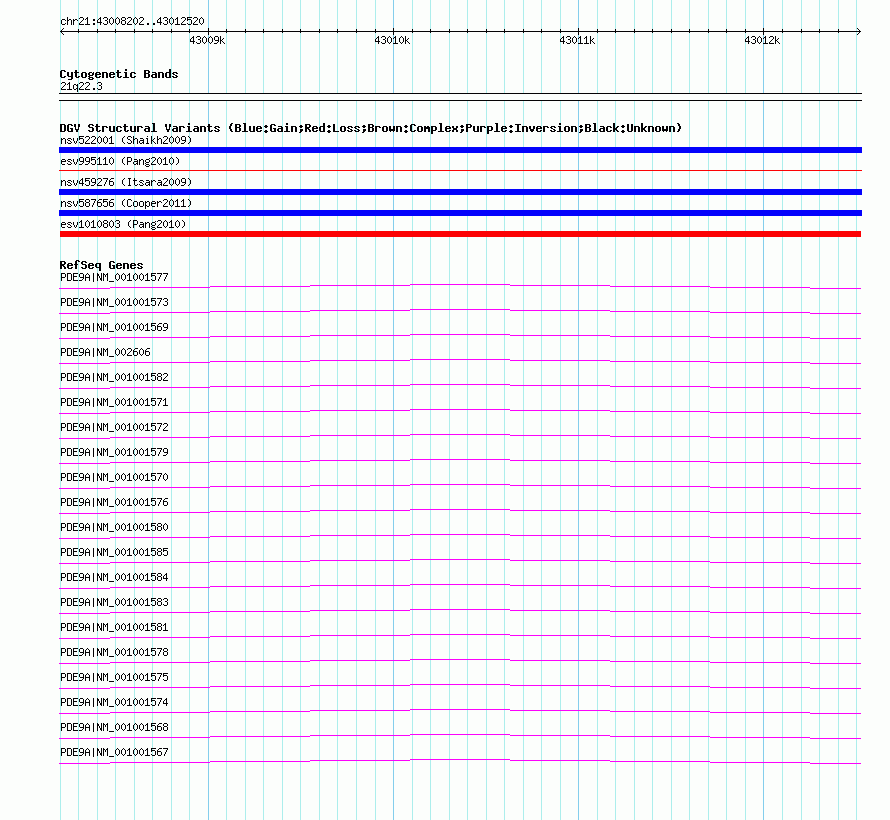Click the blue gain bar under nsv522001
The width and height of the screenshot is (890, 820).
(x=460, y=150)
